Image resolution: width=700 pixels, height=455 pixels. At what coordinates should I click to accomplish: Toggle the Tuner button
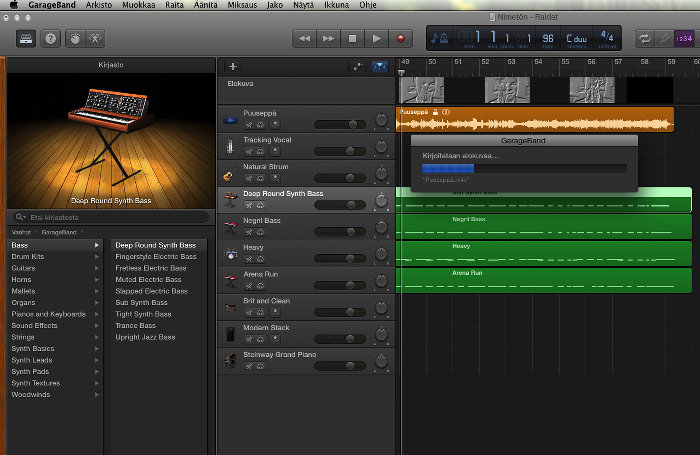click(x=664, y=39)
